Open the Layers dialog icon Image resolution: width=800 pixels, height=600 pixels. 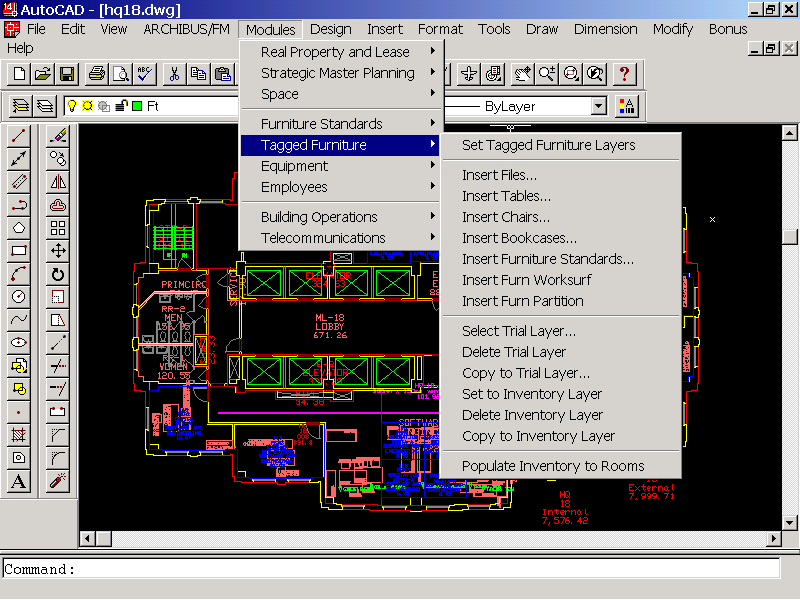45,106
